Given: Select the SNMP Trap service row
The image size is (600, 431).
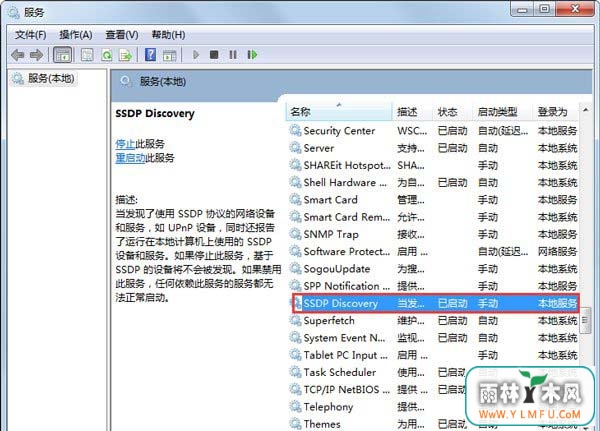Looking at the screenshot, I should click(433, 234).
